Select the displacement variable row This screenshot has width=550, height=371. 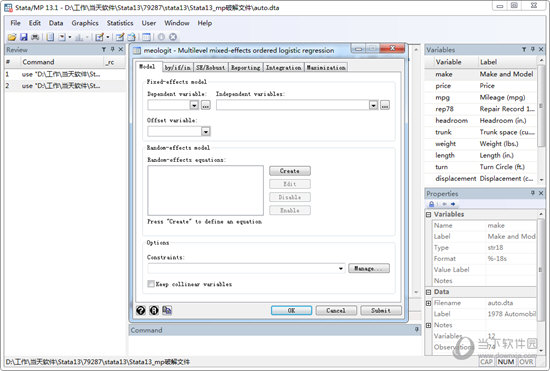[481, 178]
